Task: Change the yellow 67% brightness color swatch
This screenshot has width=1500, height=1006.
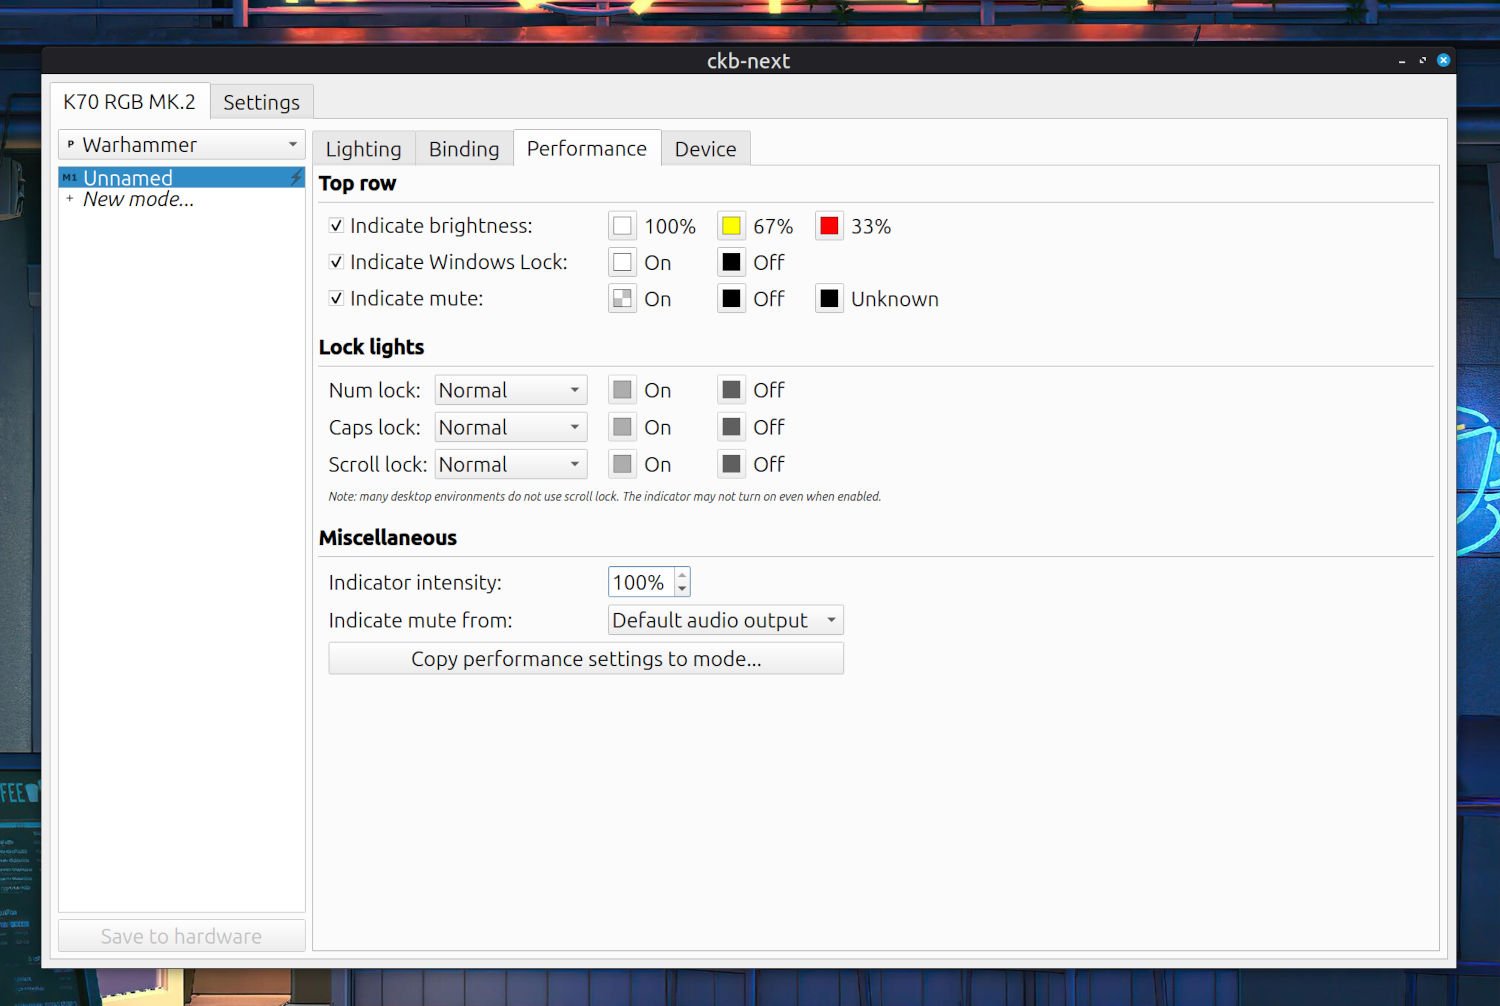Action: pos(731,225)
